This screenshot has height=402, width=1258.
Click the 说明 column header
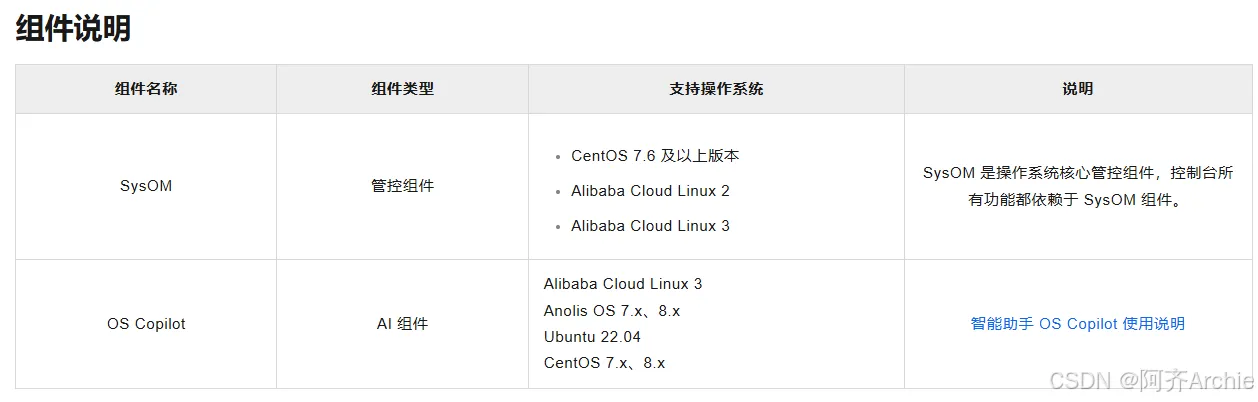point(1077,89)
